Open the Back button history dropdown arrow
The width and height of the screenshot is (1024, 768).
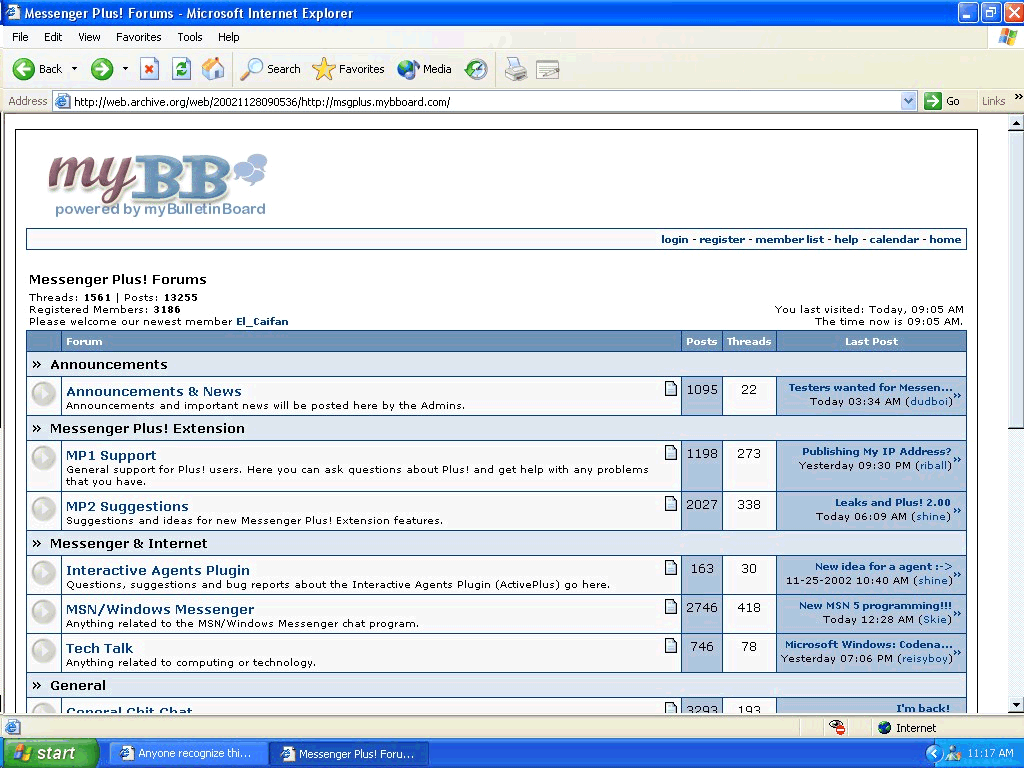coord(74,69)
